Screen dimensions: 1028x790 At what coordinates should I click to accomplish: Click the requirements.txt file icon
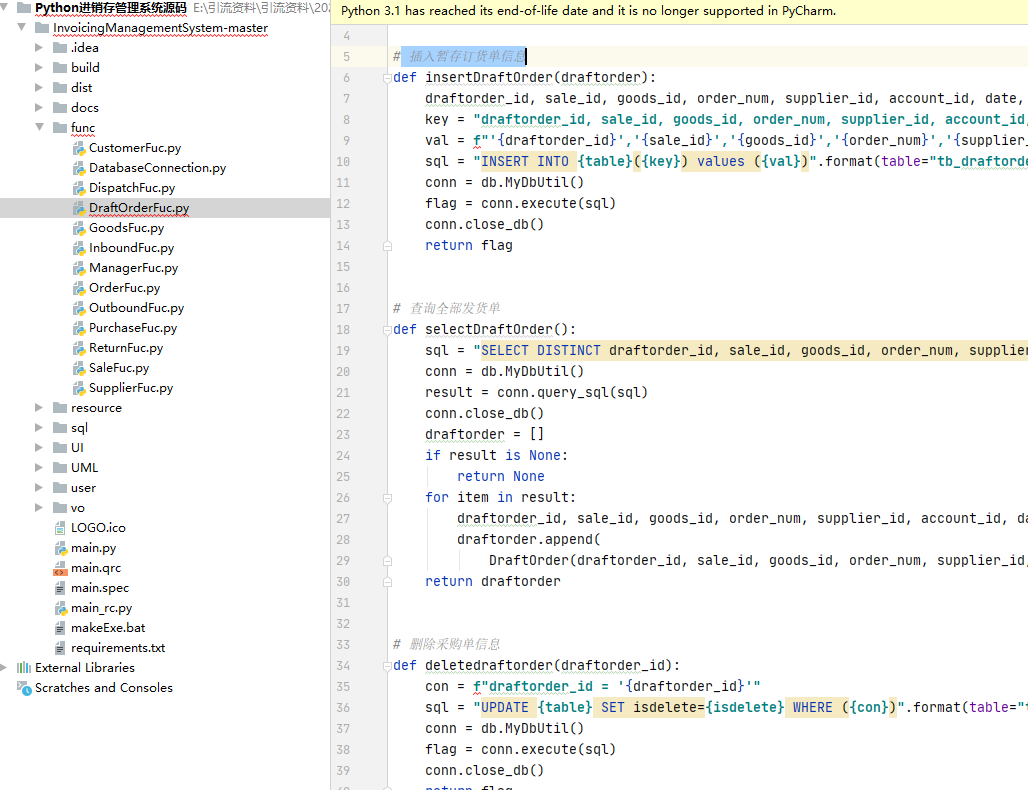[x=60, y=648]
